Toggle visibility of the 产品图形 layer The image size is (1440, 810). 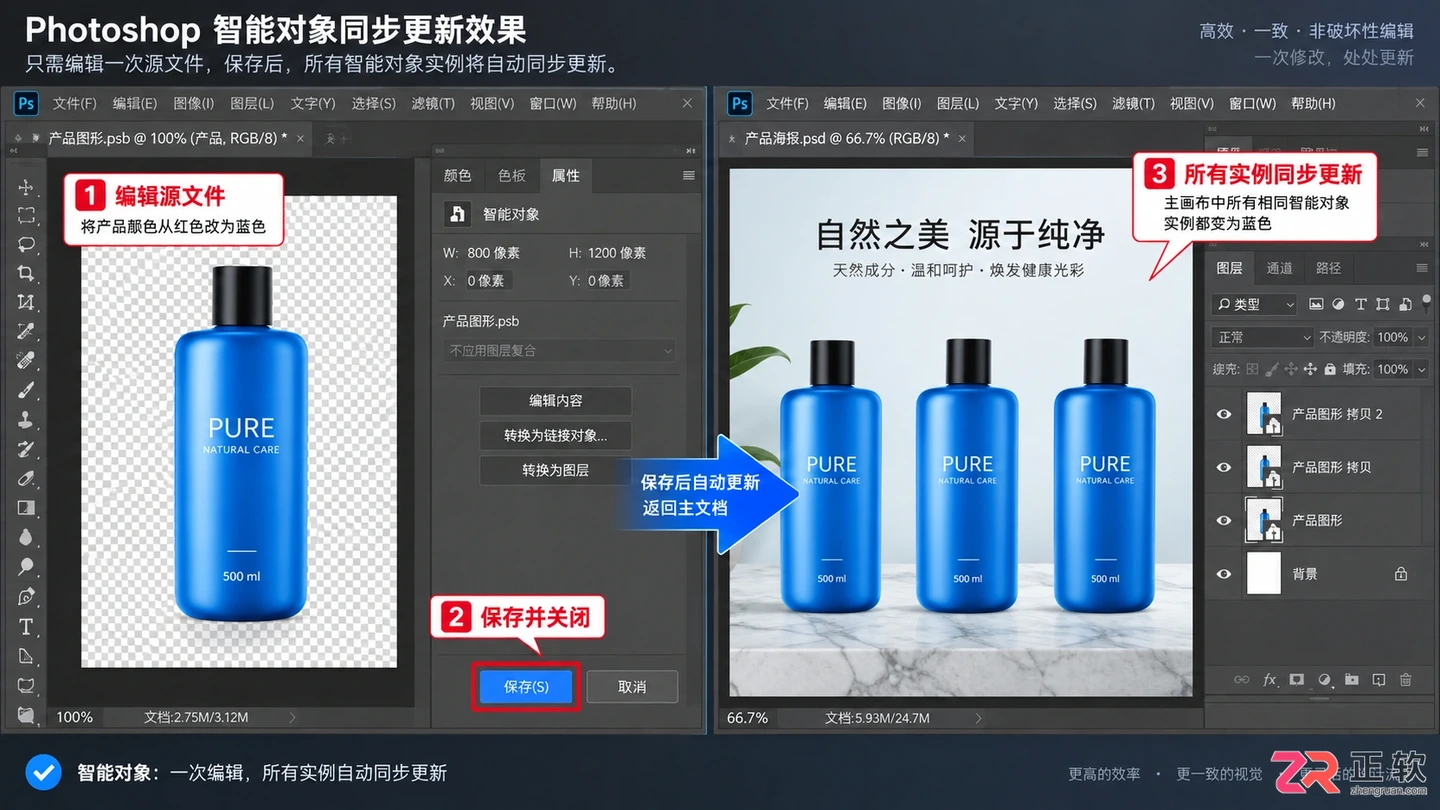(1224, 520)
